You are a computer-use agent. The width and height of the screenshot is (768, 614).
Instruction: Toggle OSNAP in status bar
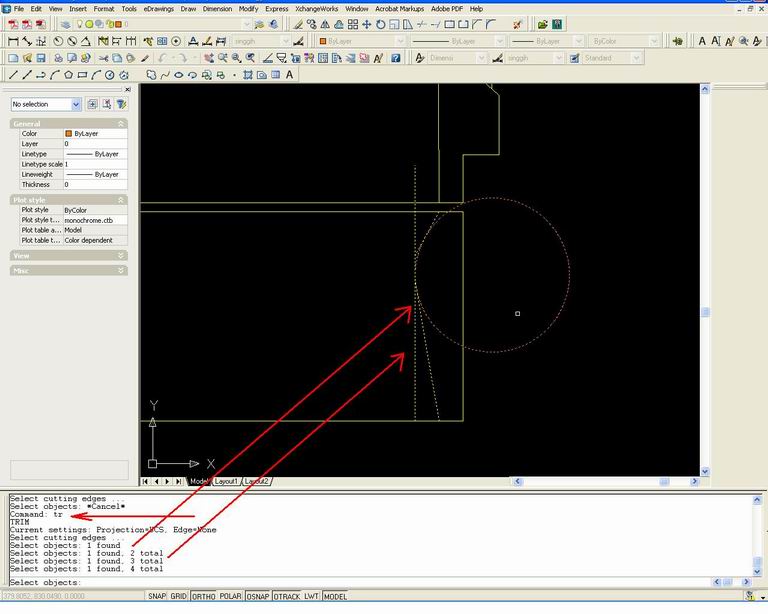[258, 596]
